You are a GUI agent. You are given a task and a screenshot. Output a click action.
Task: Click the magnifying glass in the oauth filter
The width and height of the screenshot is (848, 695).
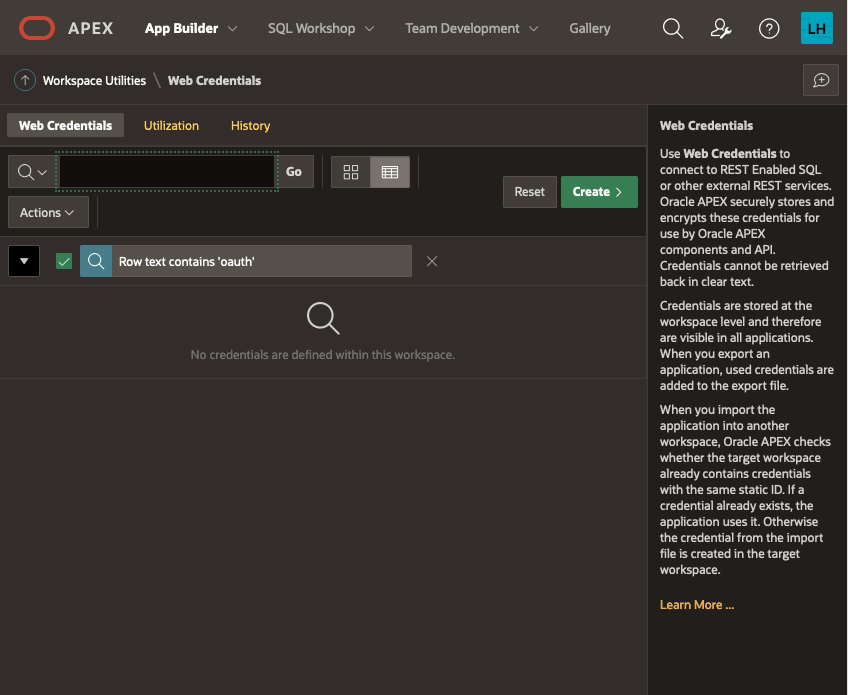(x=94, y=260)
